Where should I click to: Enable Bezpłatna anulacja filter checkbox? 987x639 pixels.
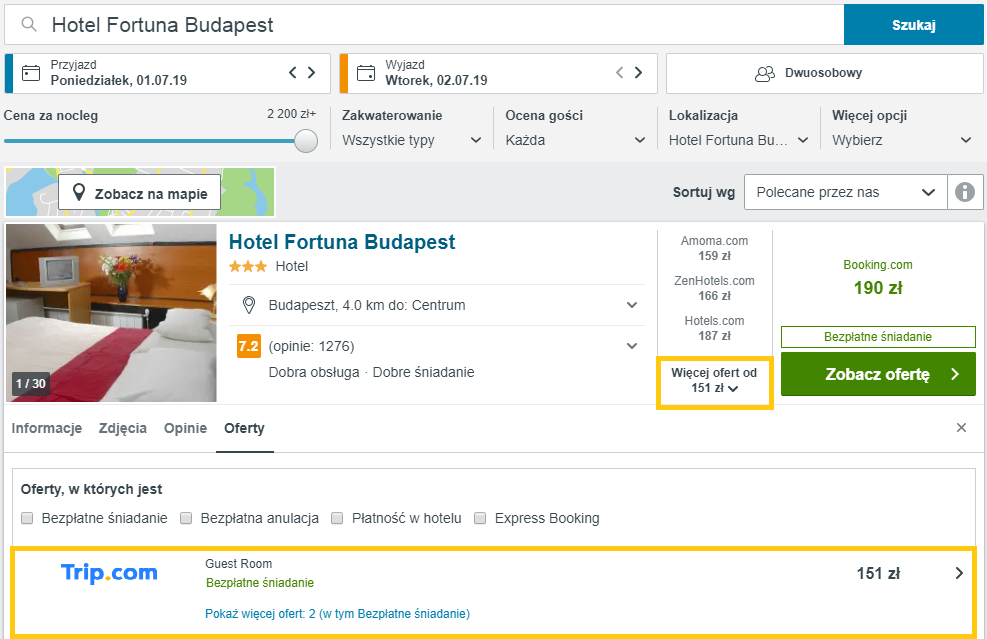pyautogui.click(x=186, y=518)
